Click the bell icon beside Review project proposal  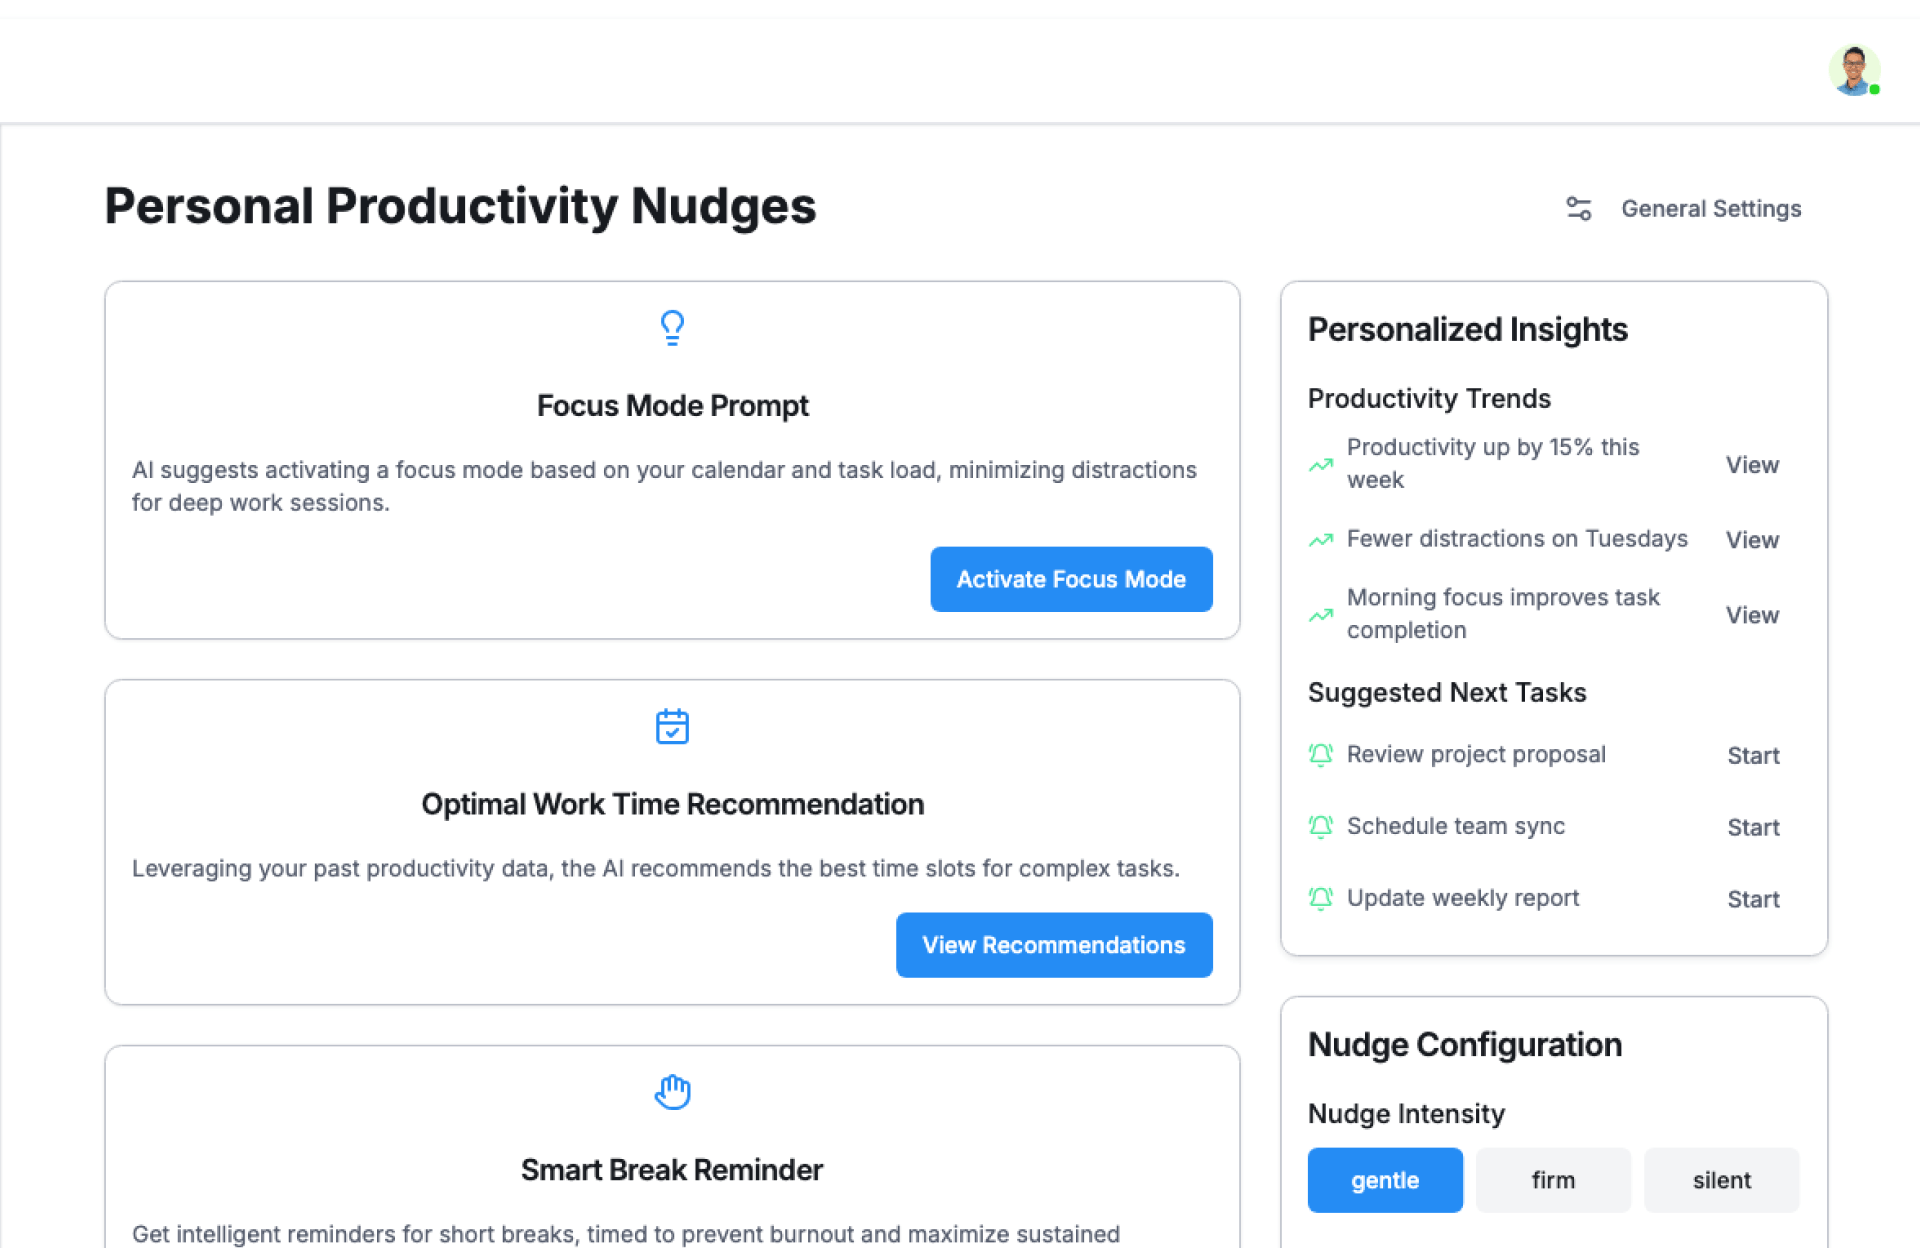point(1321,755)
